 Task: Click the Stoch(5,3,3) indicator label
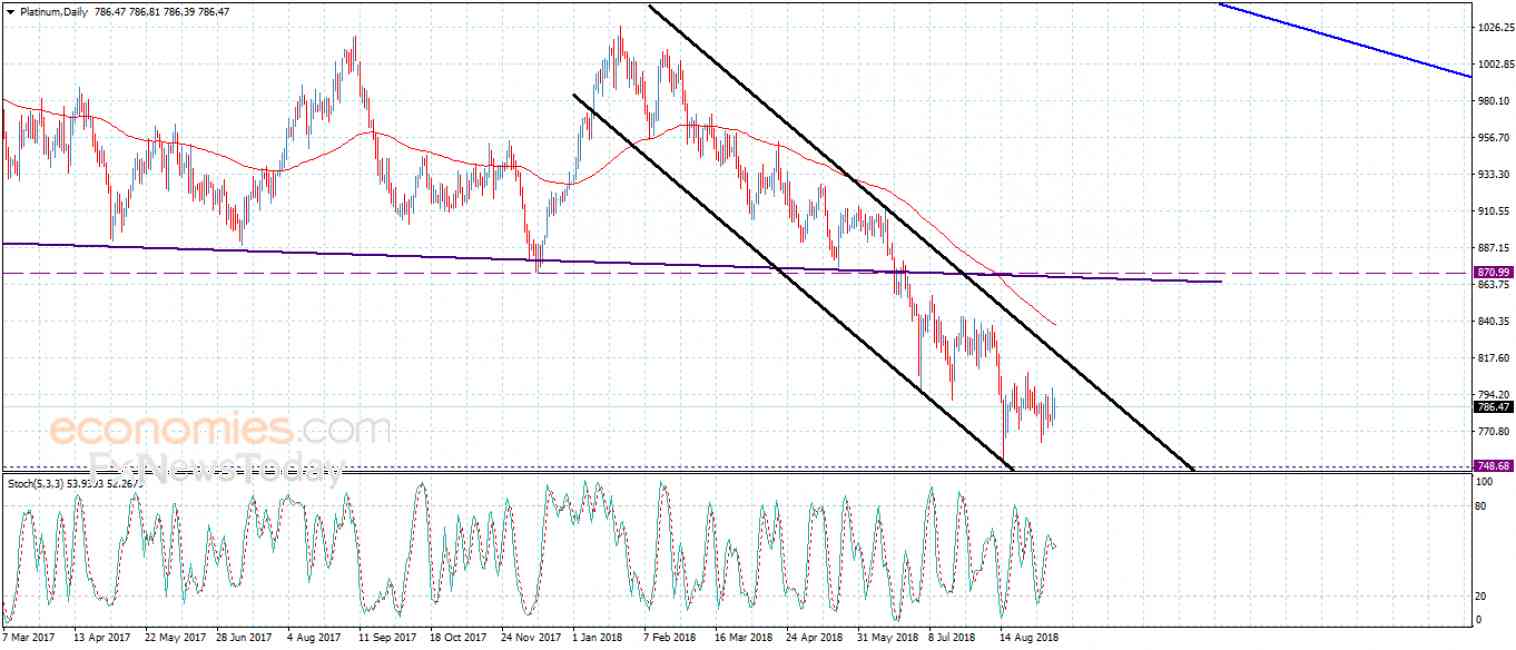(38, 484)
